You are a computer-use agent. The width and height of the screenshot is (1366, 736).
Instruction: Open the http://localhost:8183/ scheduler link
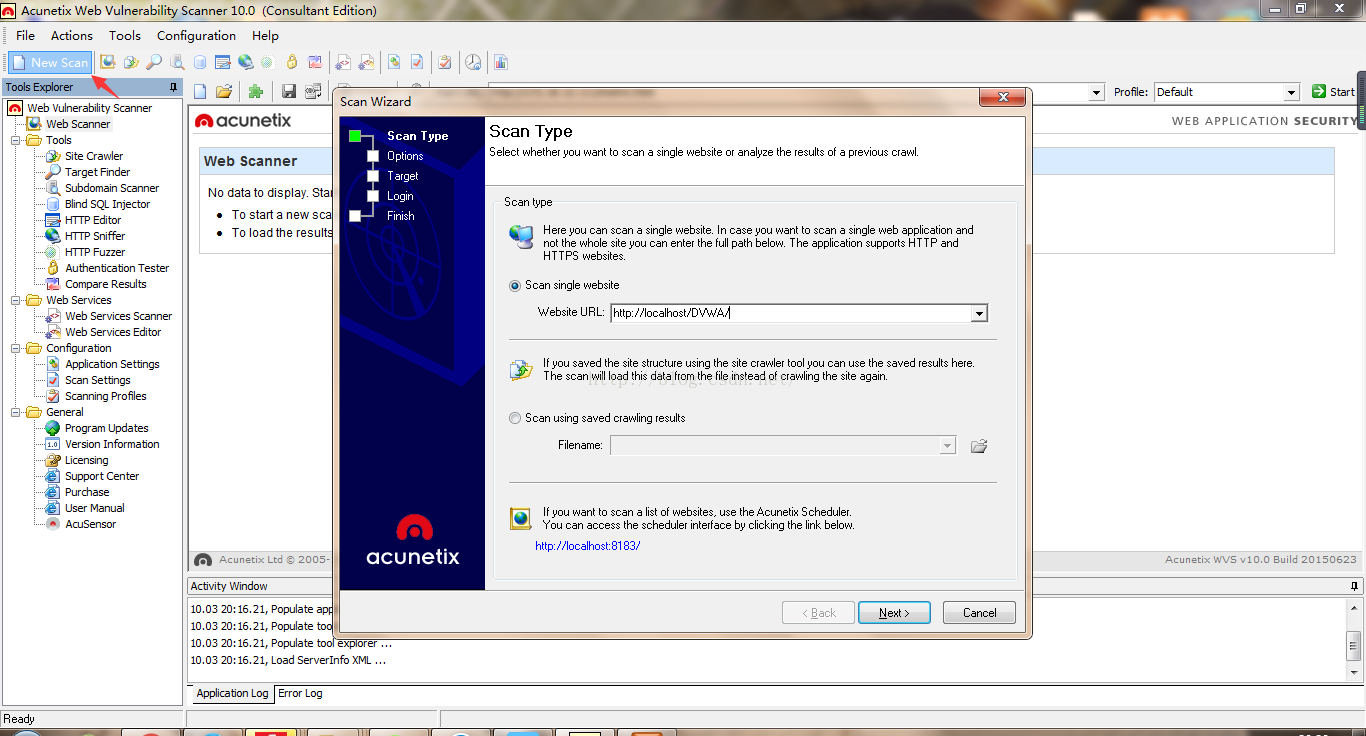pos(588,546)
